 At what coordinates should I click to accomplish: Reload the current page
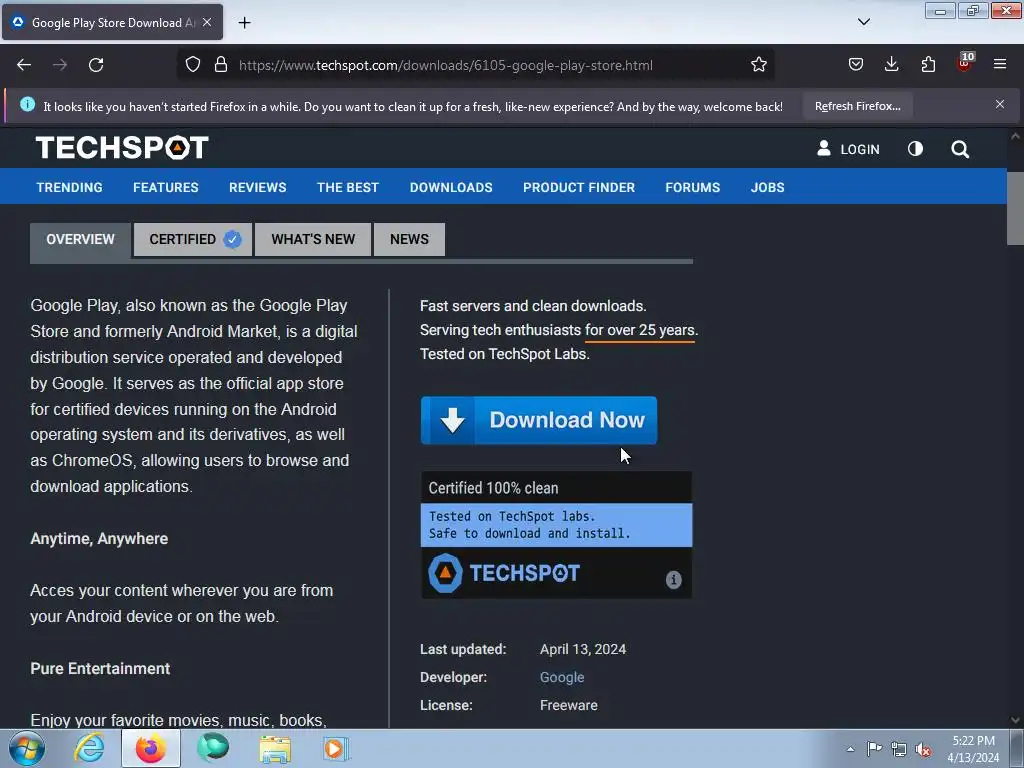96,65
